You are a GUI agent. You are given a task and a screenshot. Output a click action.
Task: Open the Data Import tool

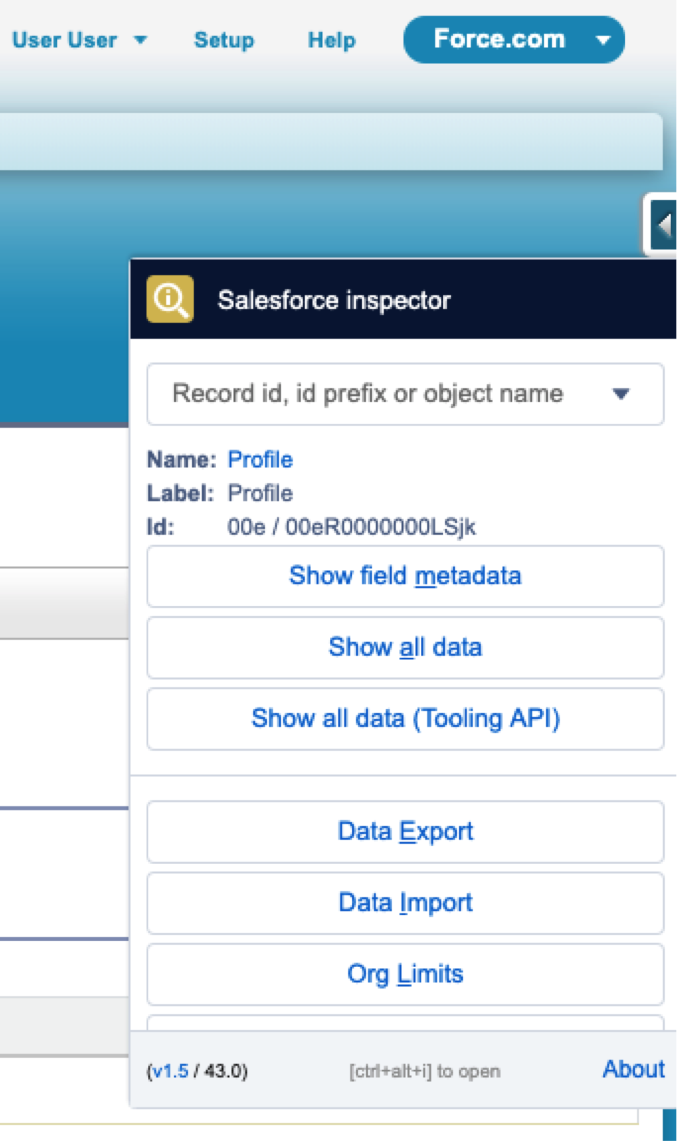405,903
